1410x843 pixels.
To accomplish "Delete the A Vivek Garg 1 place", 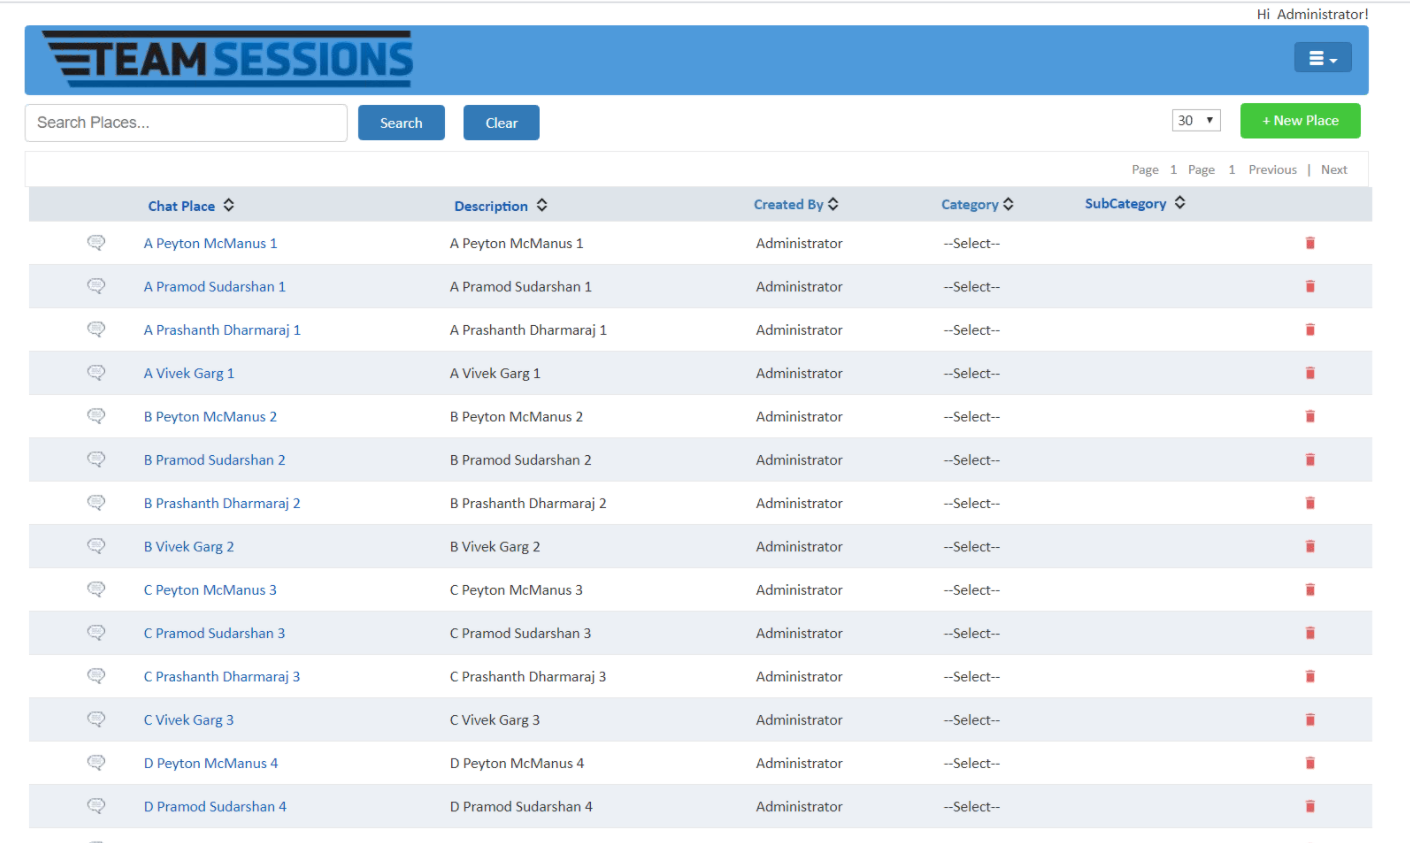I will click(x=1310, y=373).
